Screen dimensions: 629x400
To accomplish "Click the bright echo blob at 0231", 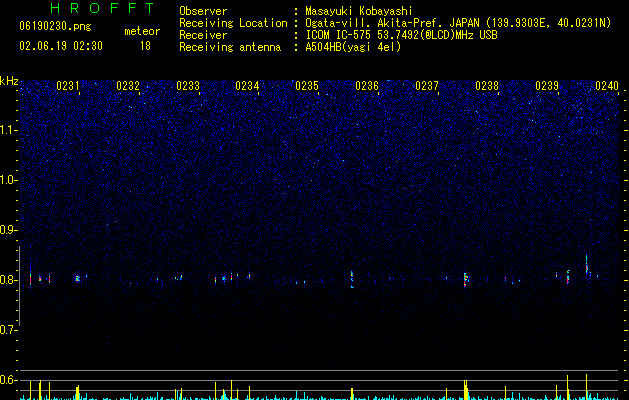I will [77, 278].
